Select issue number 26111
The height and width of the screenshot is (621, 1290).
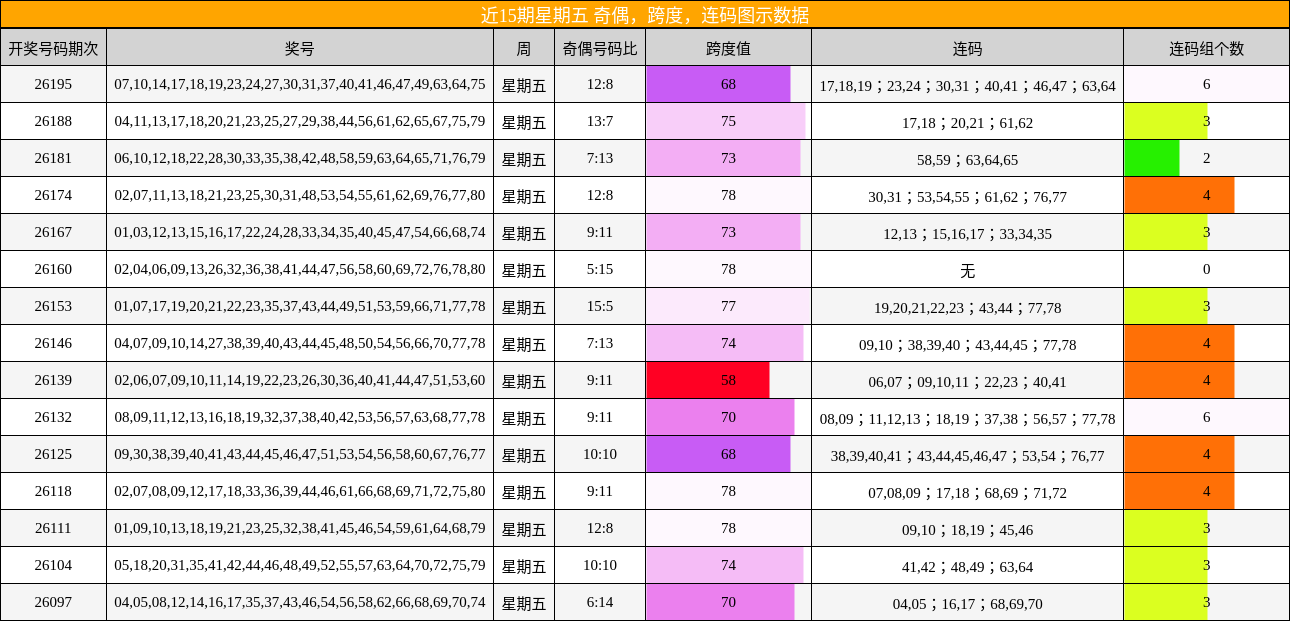tap(53, 528)
